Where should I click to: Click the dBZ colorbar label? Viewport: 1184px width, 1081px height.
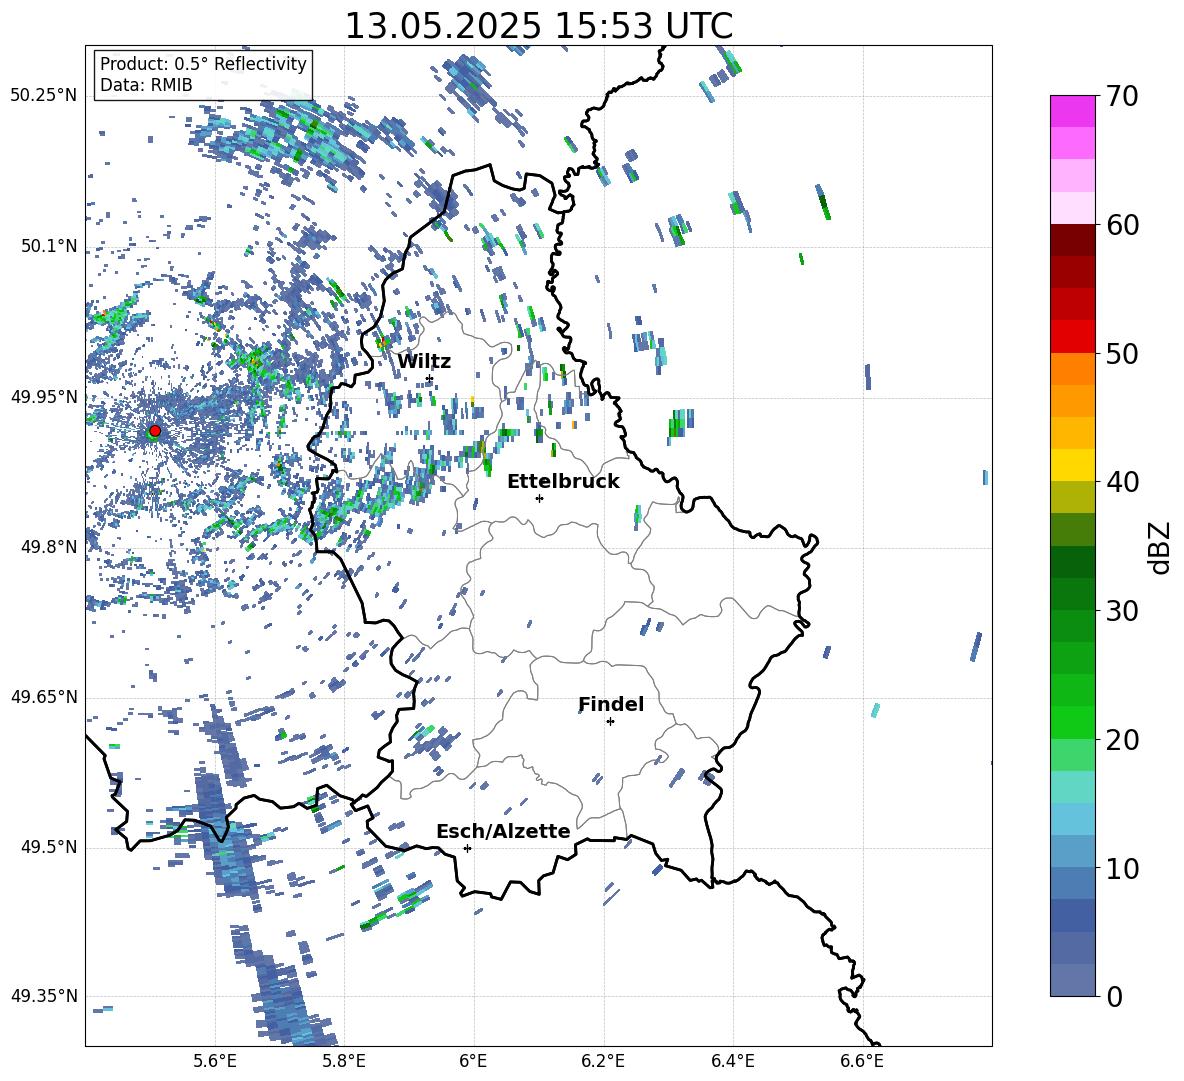click(1161, 547)
